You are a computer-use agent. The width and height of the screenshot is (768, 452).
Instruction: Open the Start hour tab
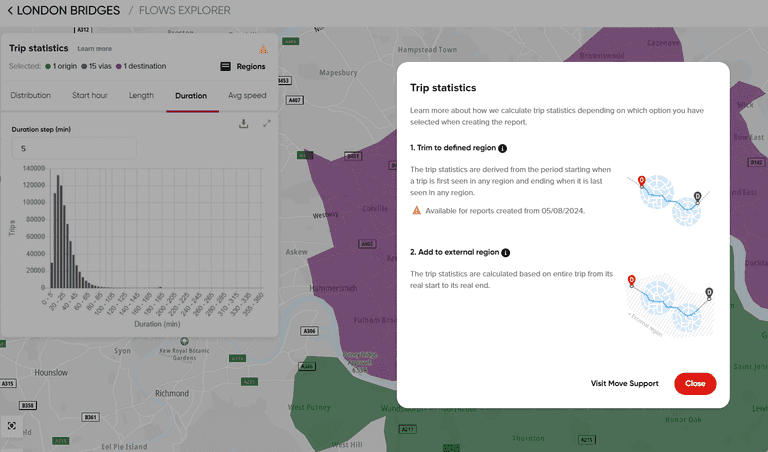(x=90, y=96)
